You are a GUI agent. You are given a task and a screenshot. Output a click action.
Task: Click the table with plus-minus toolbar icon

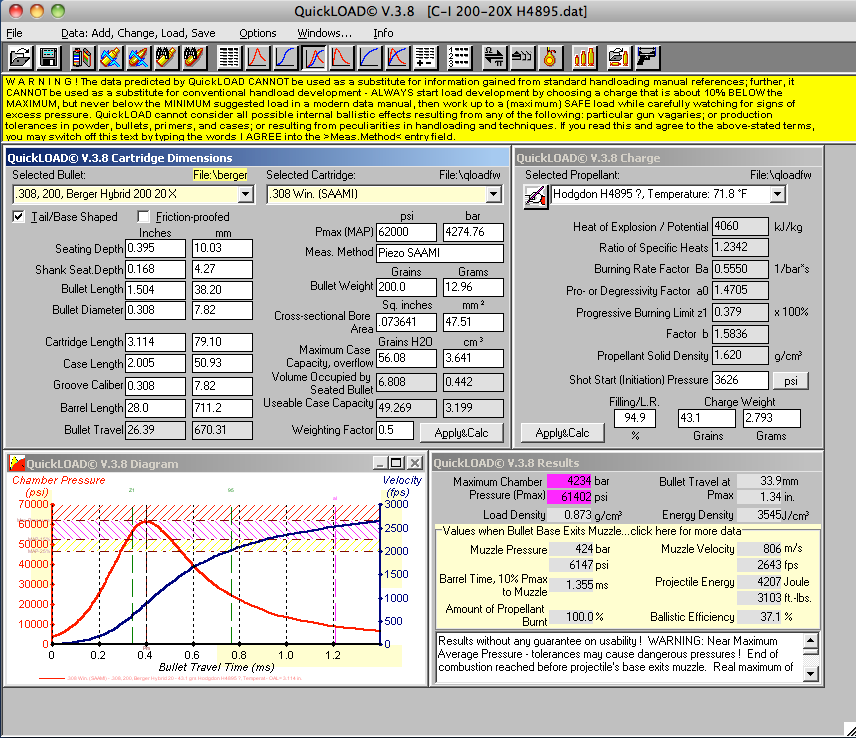coord(425,57)
